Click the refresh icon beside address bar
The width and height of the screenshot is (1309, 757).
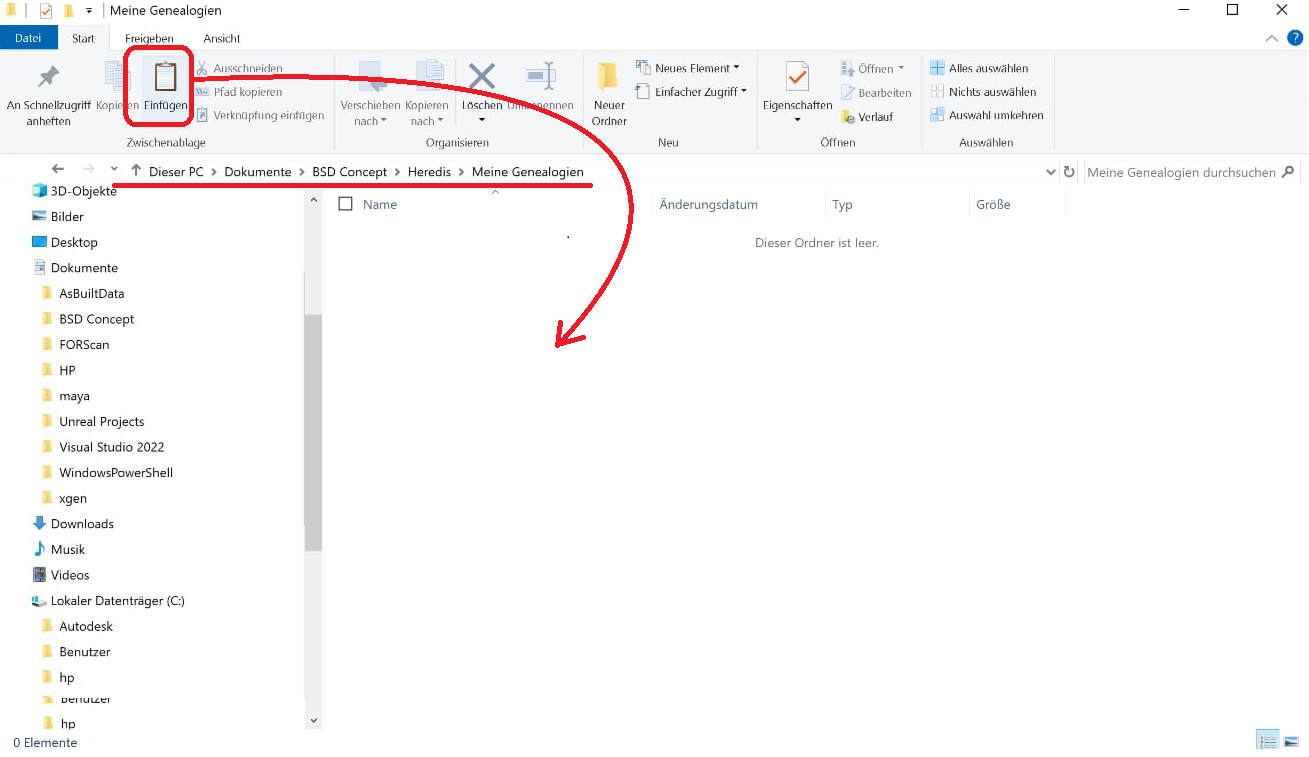pyautogui.click(x=1069, y=172)
